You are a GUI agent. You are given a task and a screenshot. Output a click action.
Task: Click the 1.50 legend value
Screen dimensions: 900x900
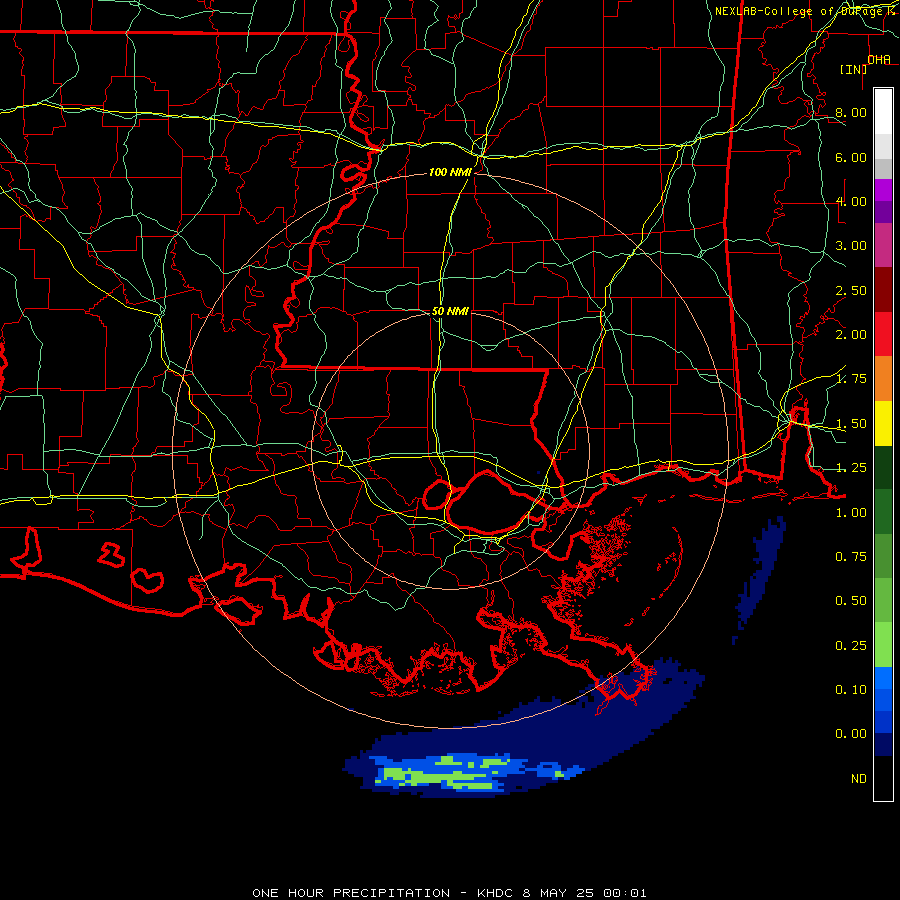851,424
